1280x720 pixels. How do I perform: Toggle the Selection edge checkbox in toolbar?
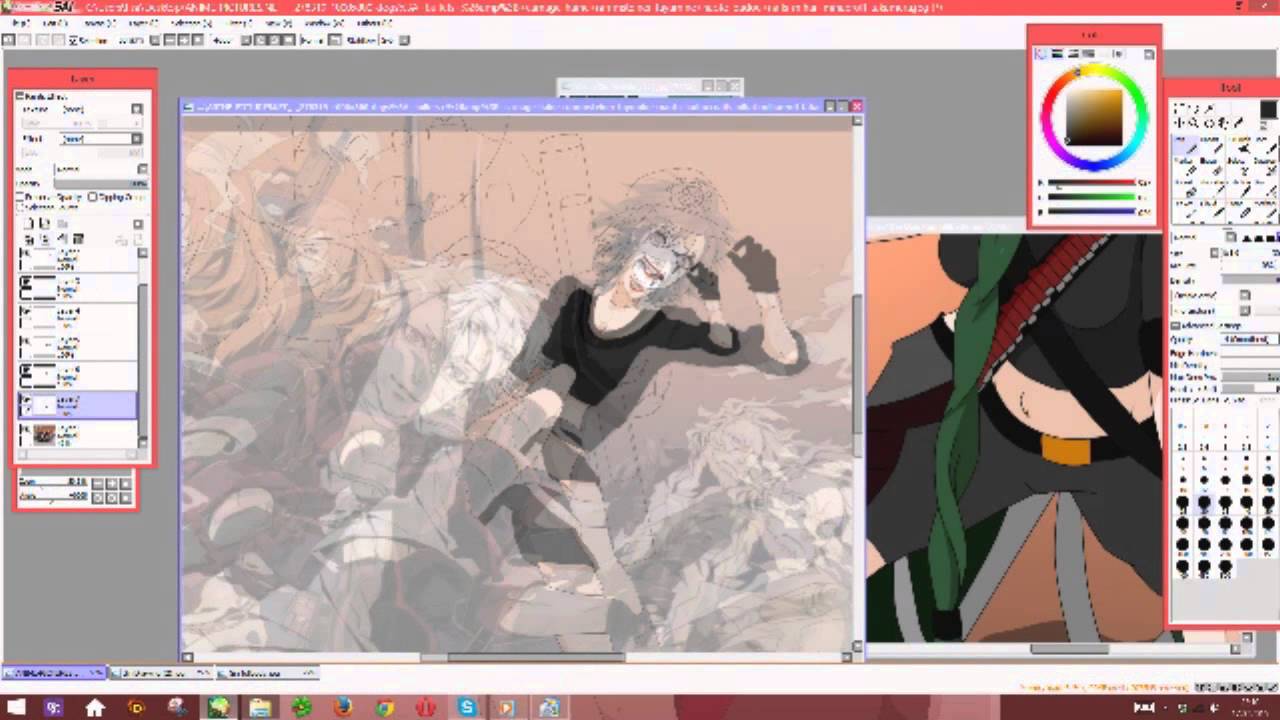click(x=73, y=40)
